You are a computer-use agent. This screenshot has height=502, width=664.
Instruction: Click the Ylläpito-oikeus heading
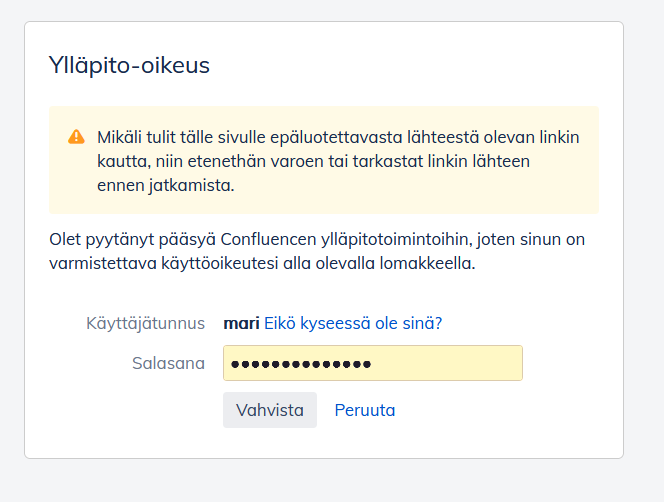(x=129, y=66)
